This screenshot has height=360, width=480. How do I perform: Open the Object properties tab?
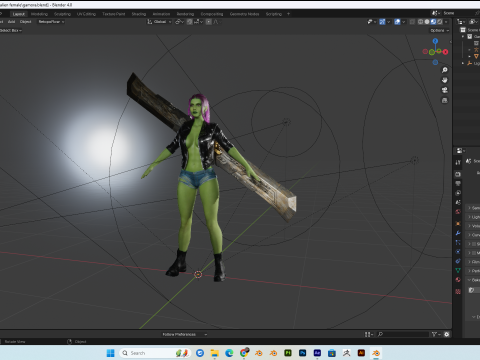pos(458,224)
